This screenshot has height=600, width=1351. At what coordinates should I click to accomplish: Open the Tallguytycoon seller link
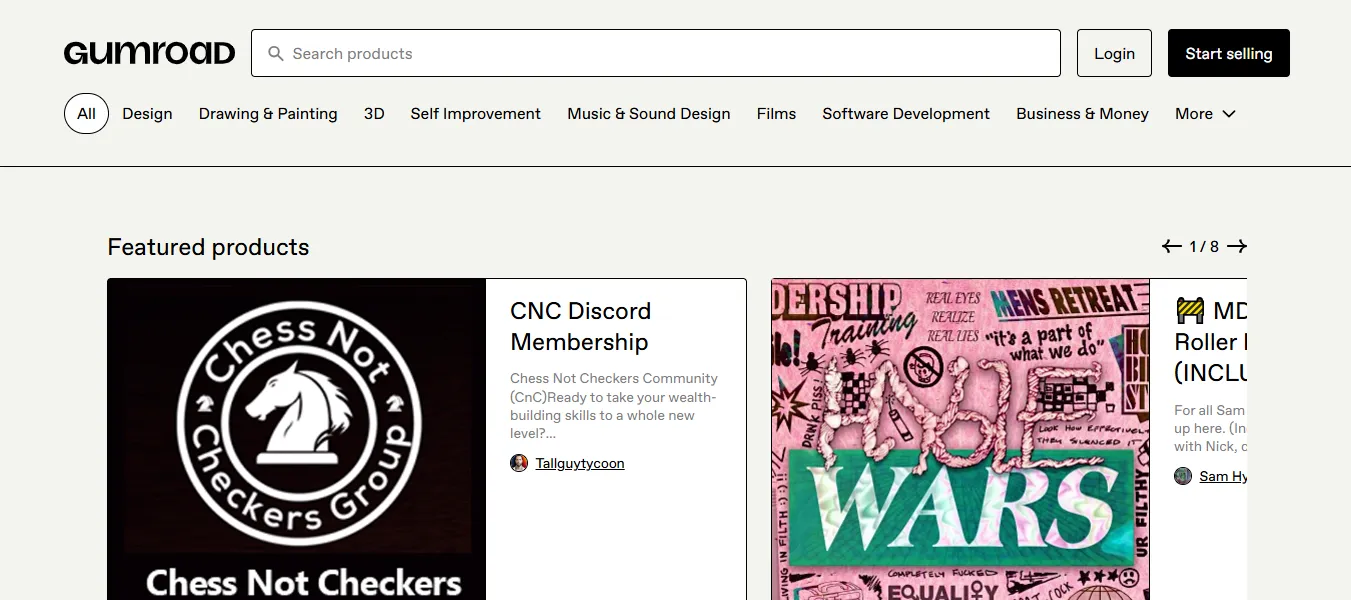coord(580,464)
